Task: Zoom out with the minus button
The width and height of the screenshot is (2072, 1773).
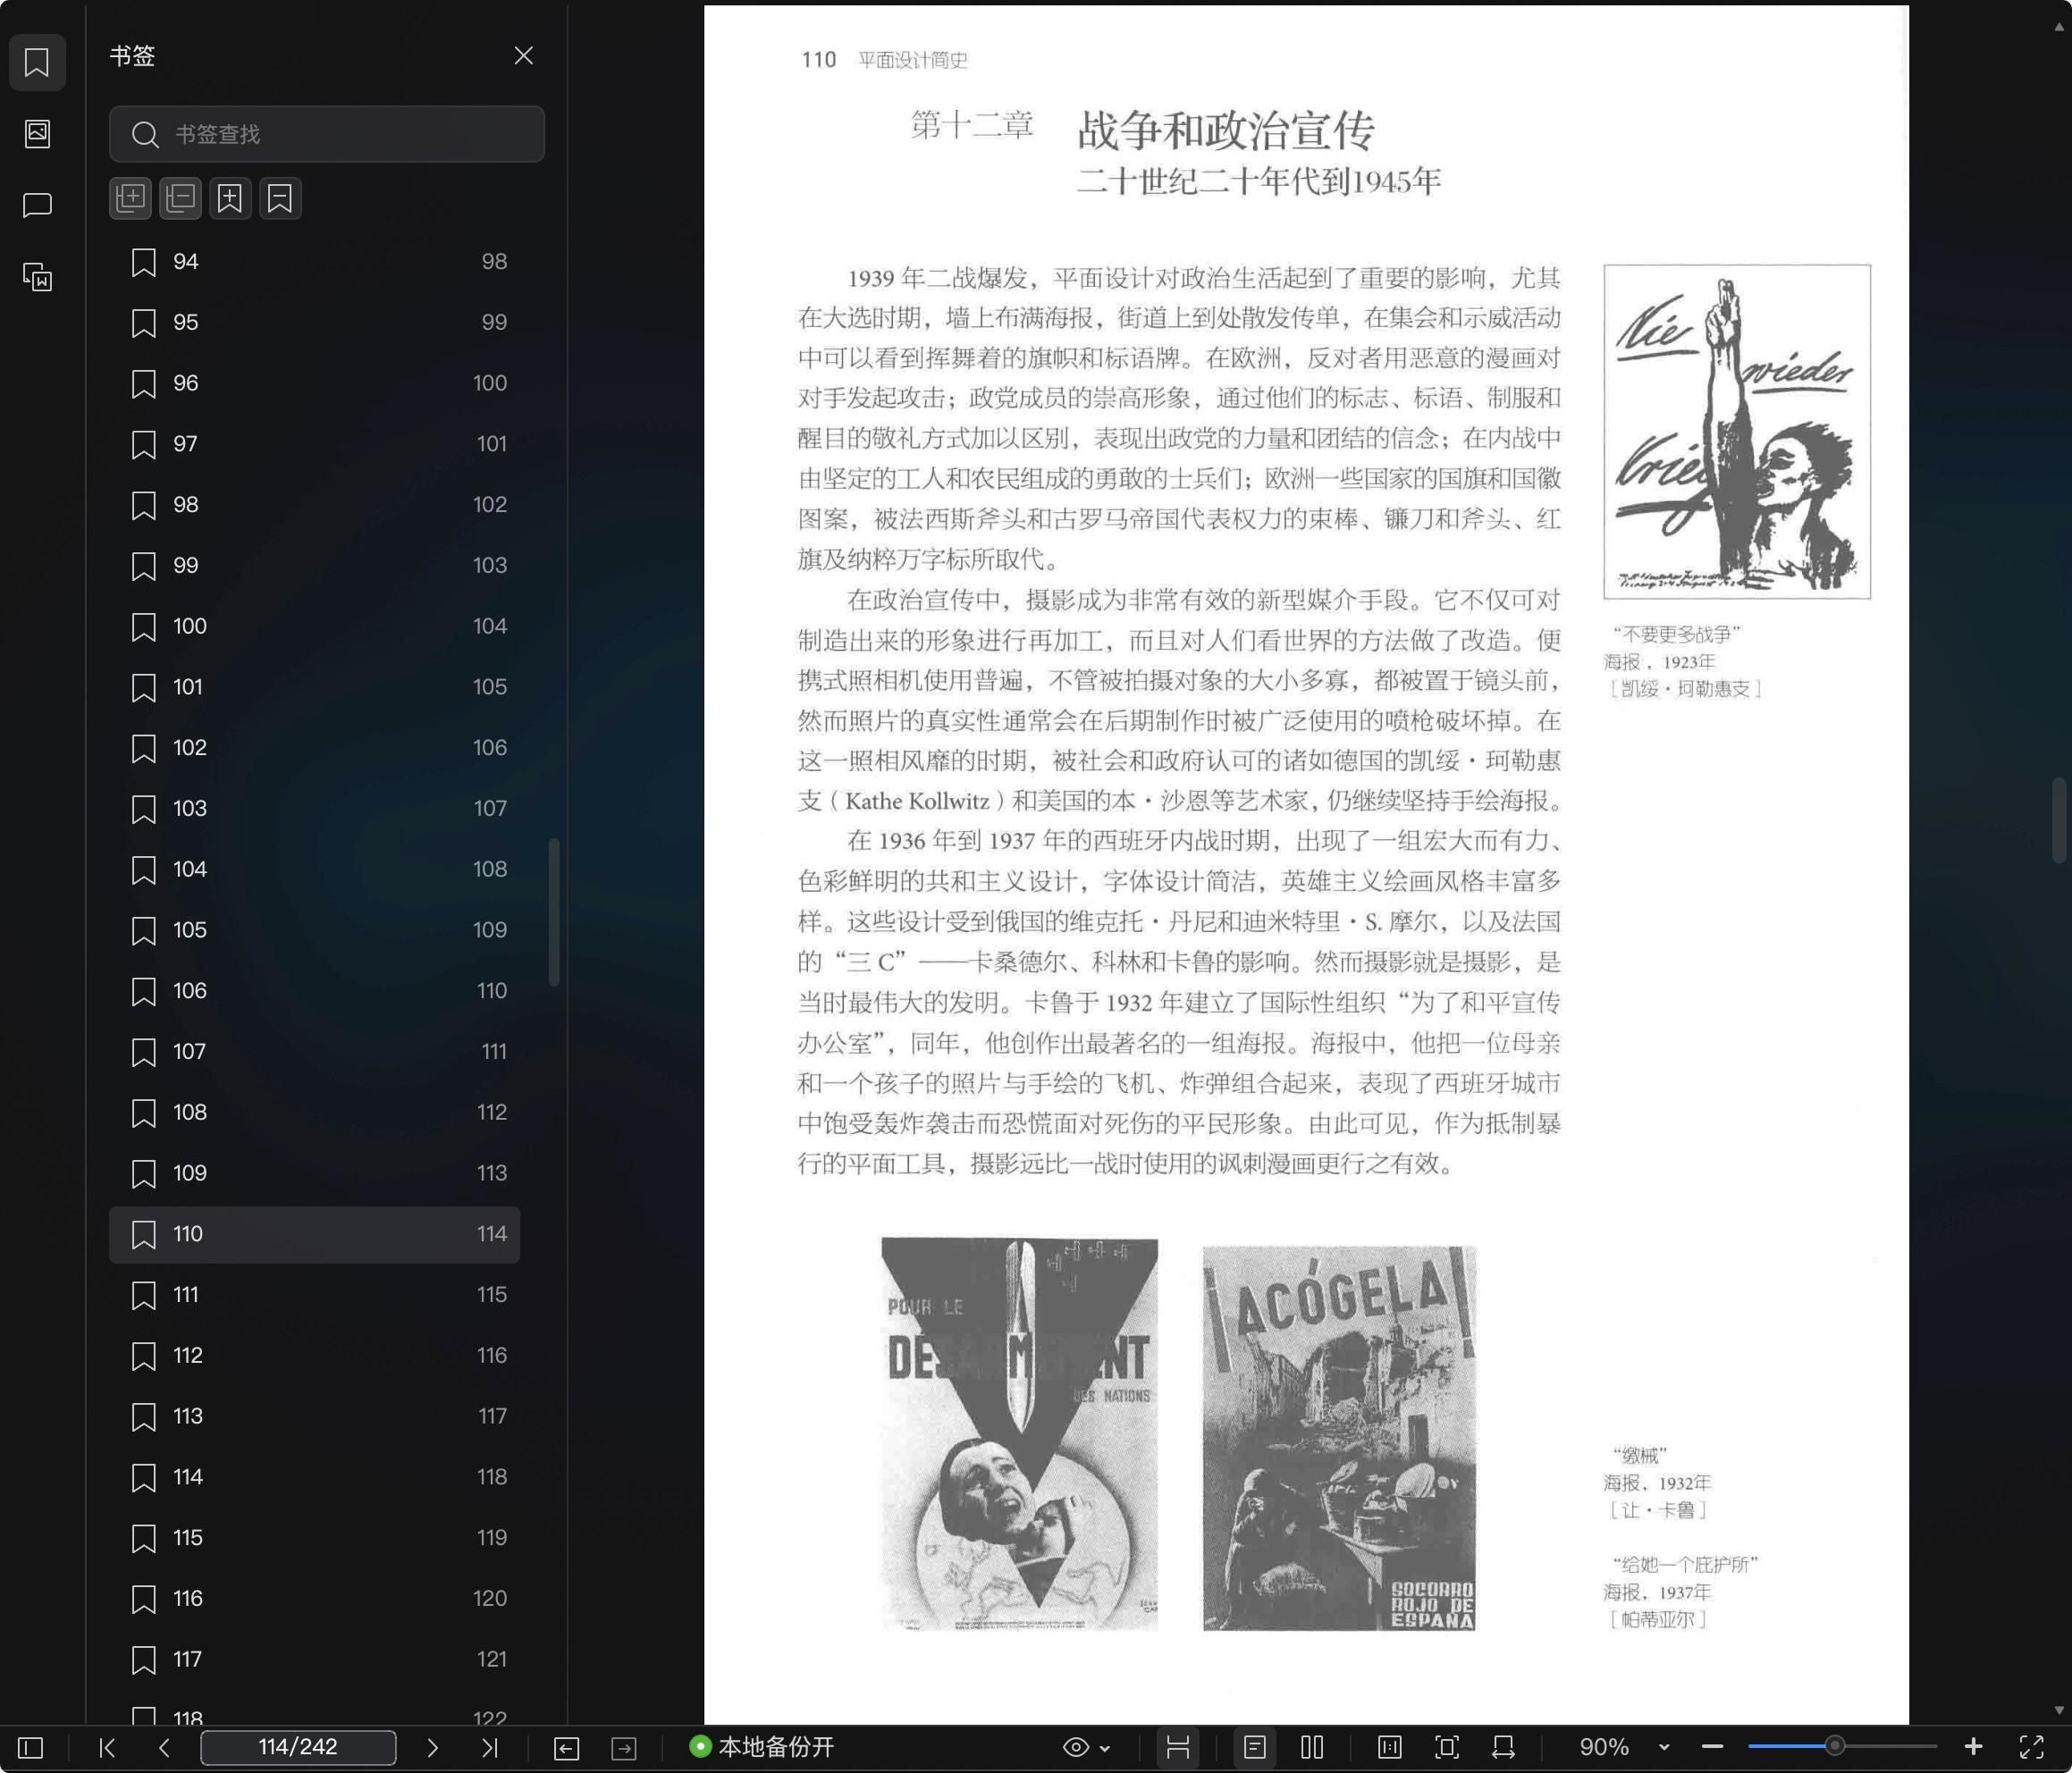Action: click(1712, 1747)
